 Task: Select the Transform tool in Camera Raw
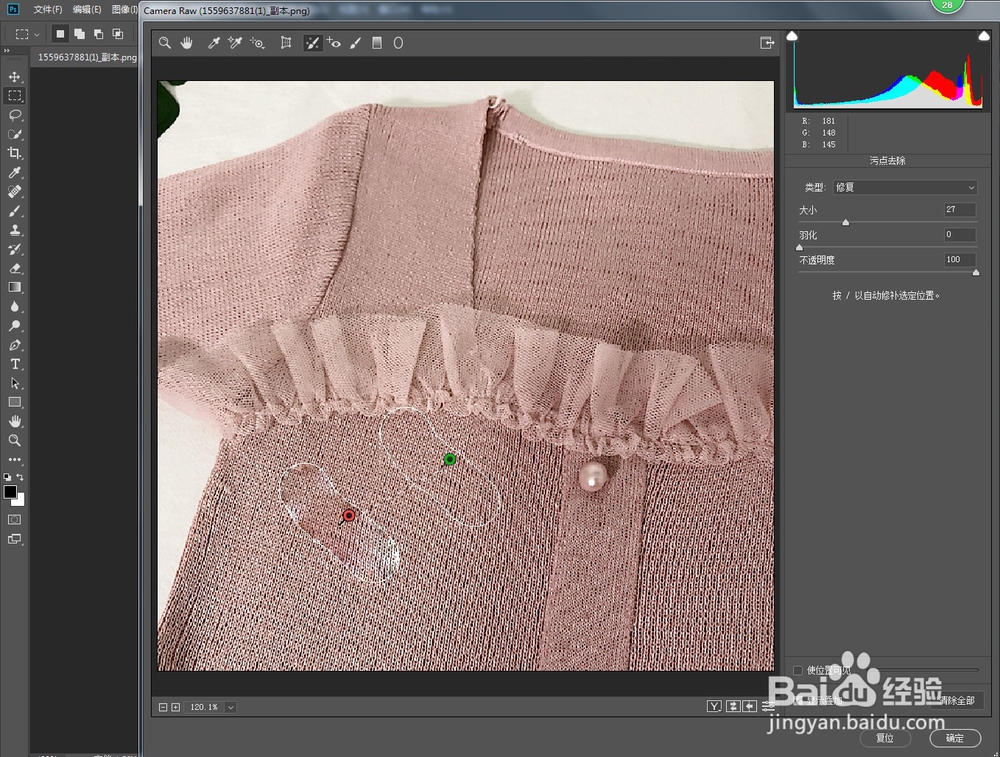[286, 43]
